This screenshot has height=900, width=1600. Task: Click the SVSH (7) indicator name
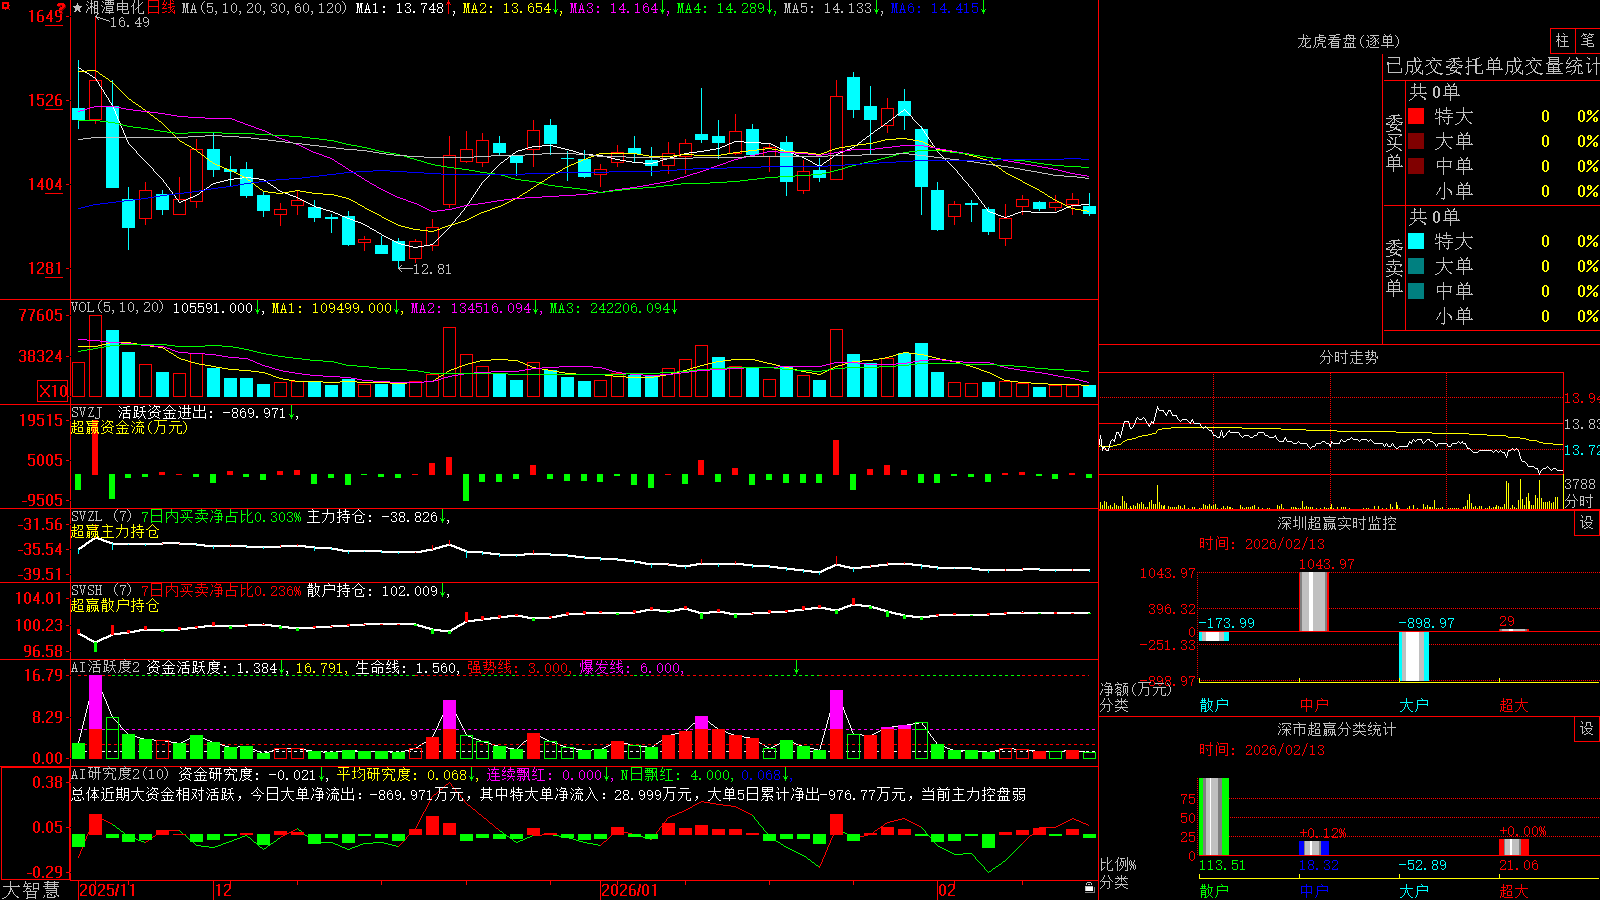(101, 590)
